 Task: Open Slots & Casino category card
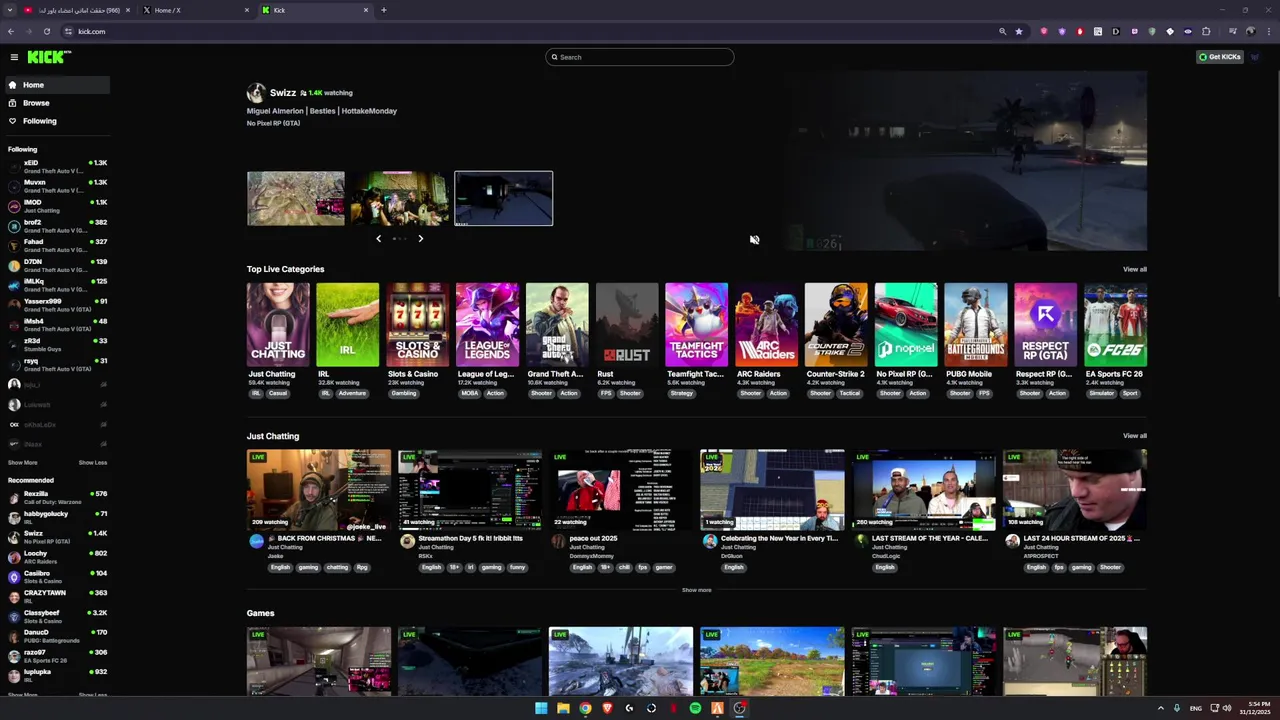tap(418, 325)
